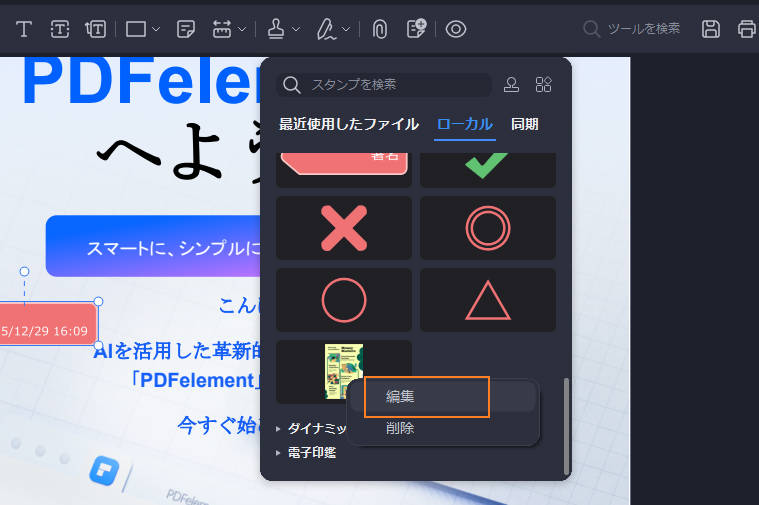Image resolution: width=759 pixels, height=505 pixels.
Task: Click the Save floppy disk icon
Action: coord(711,29)
